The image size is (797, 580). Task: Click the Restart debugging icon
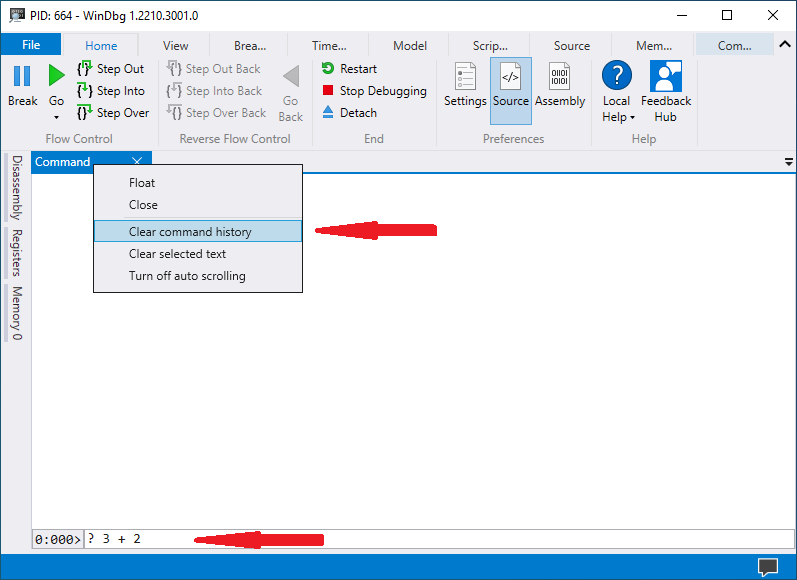coord(328,69)
